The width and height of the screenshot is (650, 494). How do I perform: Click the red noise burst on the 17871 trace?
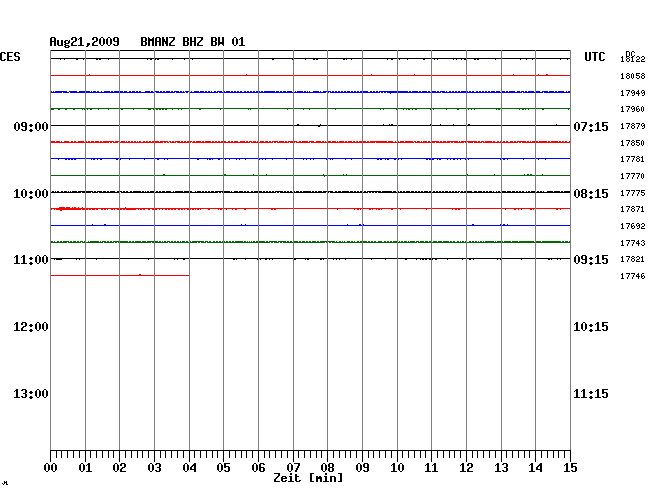[71, 208]
